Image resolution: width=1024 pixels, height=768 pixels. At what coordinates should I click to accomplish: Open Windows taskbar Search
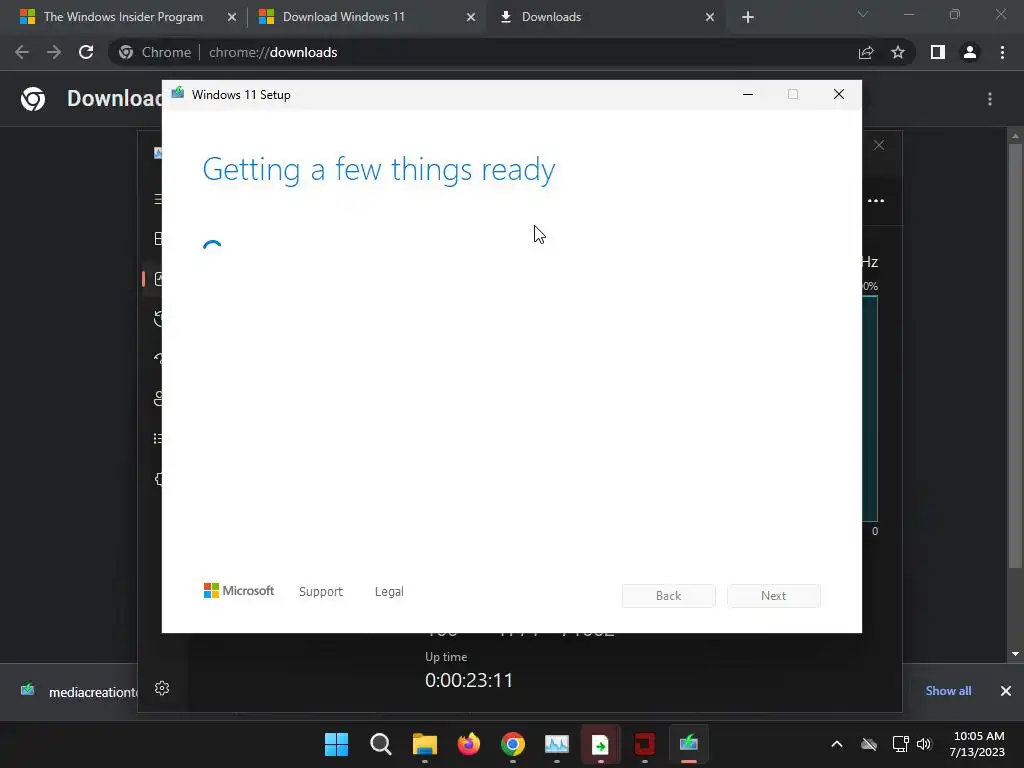click(381, 744)
